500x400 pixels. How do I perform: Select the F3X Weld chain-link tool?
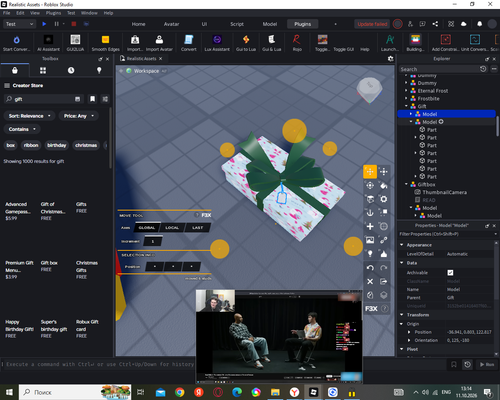click(x=384, y=240)
